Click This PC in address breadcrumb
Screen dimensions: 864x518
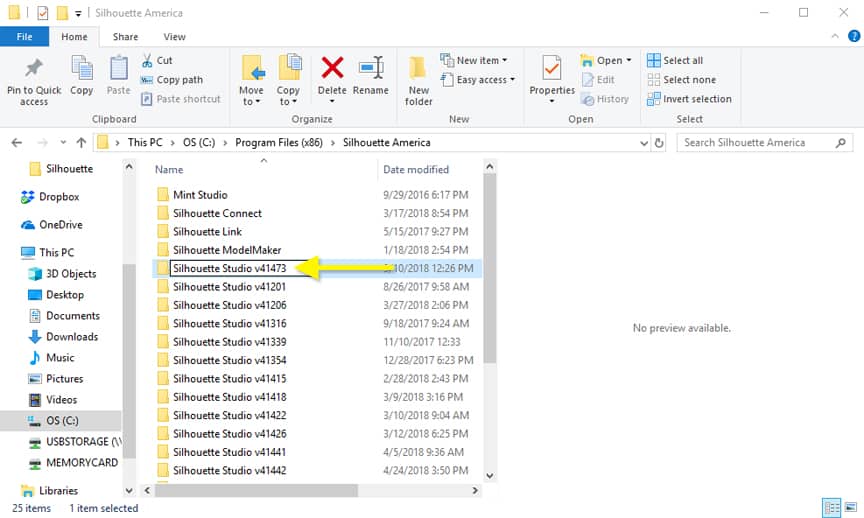click(x=145, y=143)
